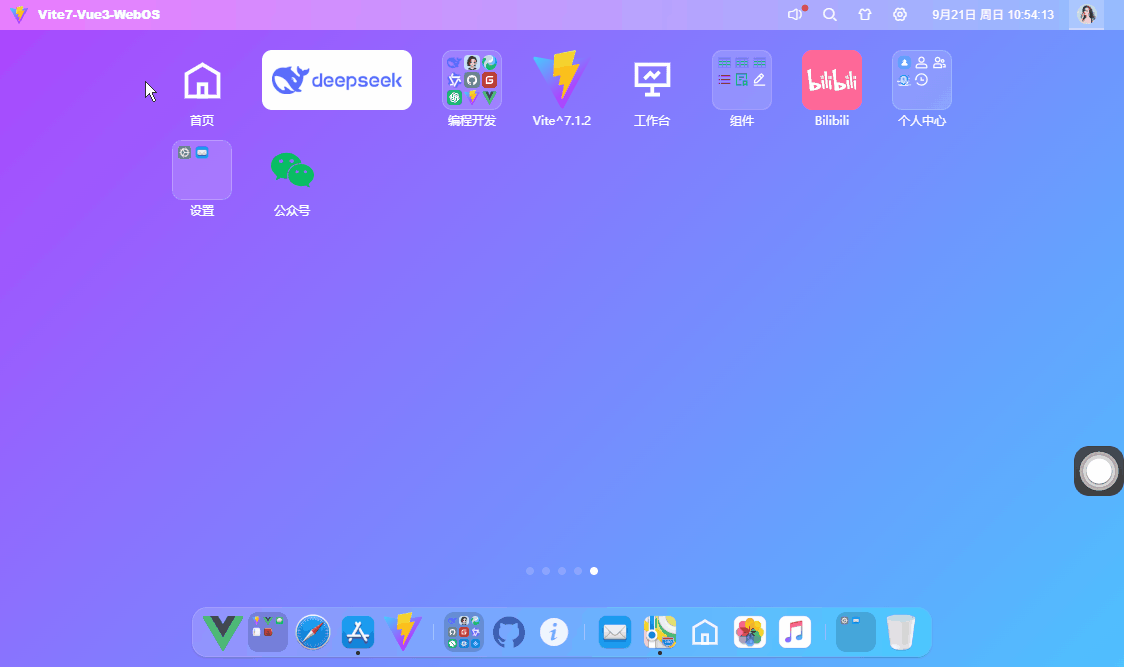
Task: Open the Vite^7.1.2 lightning icon
Action: [561, 79]
